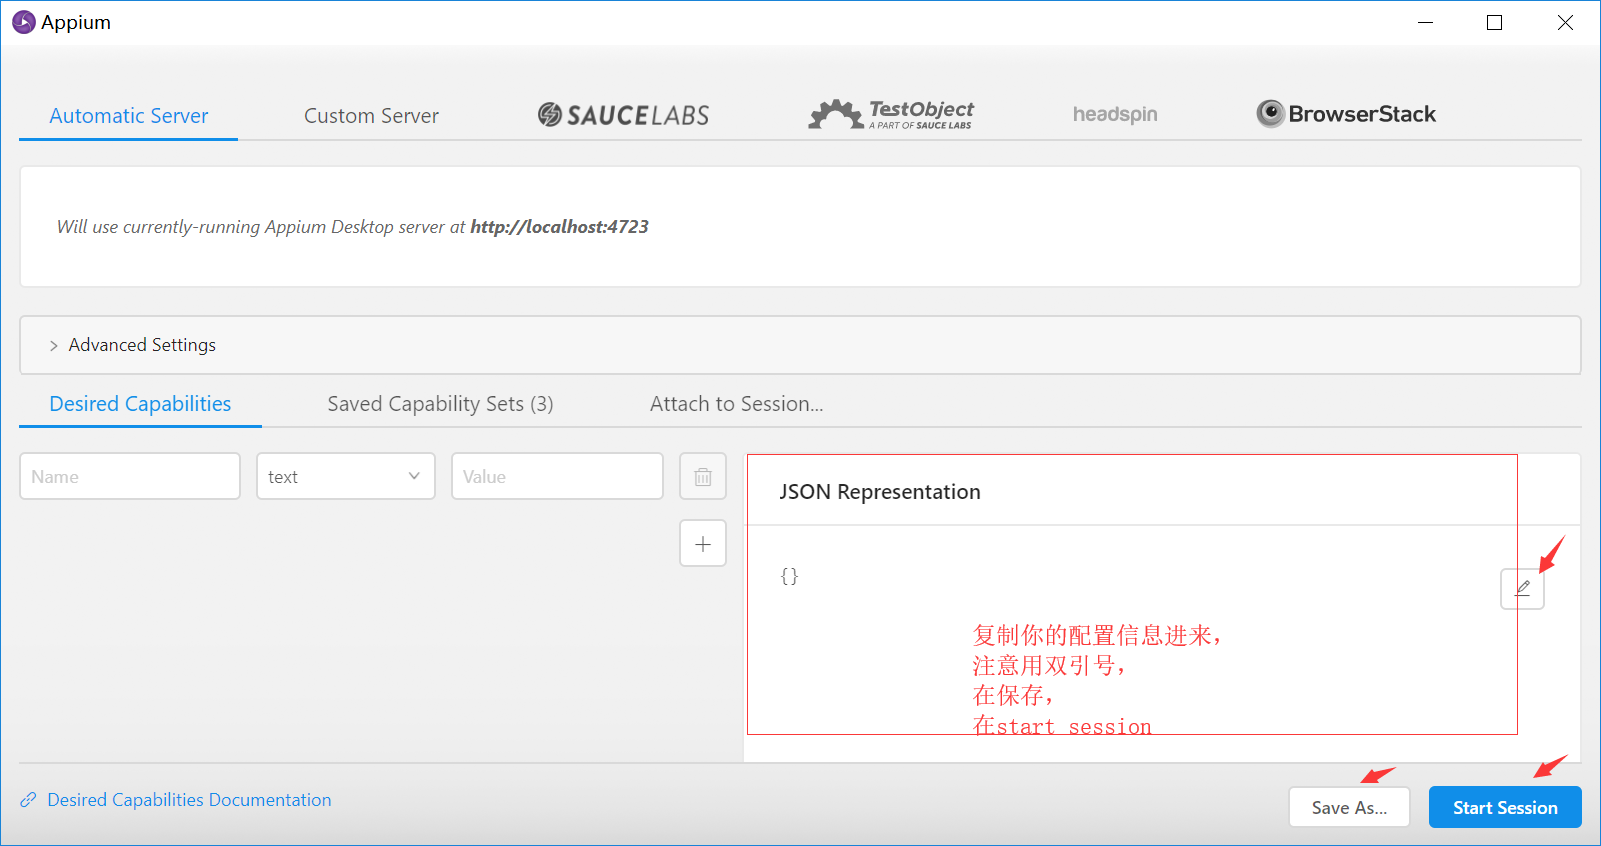Click the Appium logo icon in title bar
Image resolution: width=1601 pixels, height=846 pixels.
(24, 22)
